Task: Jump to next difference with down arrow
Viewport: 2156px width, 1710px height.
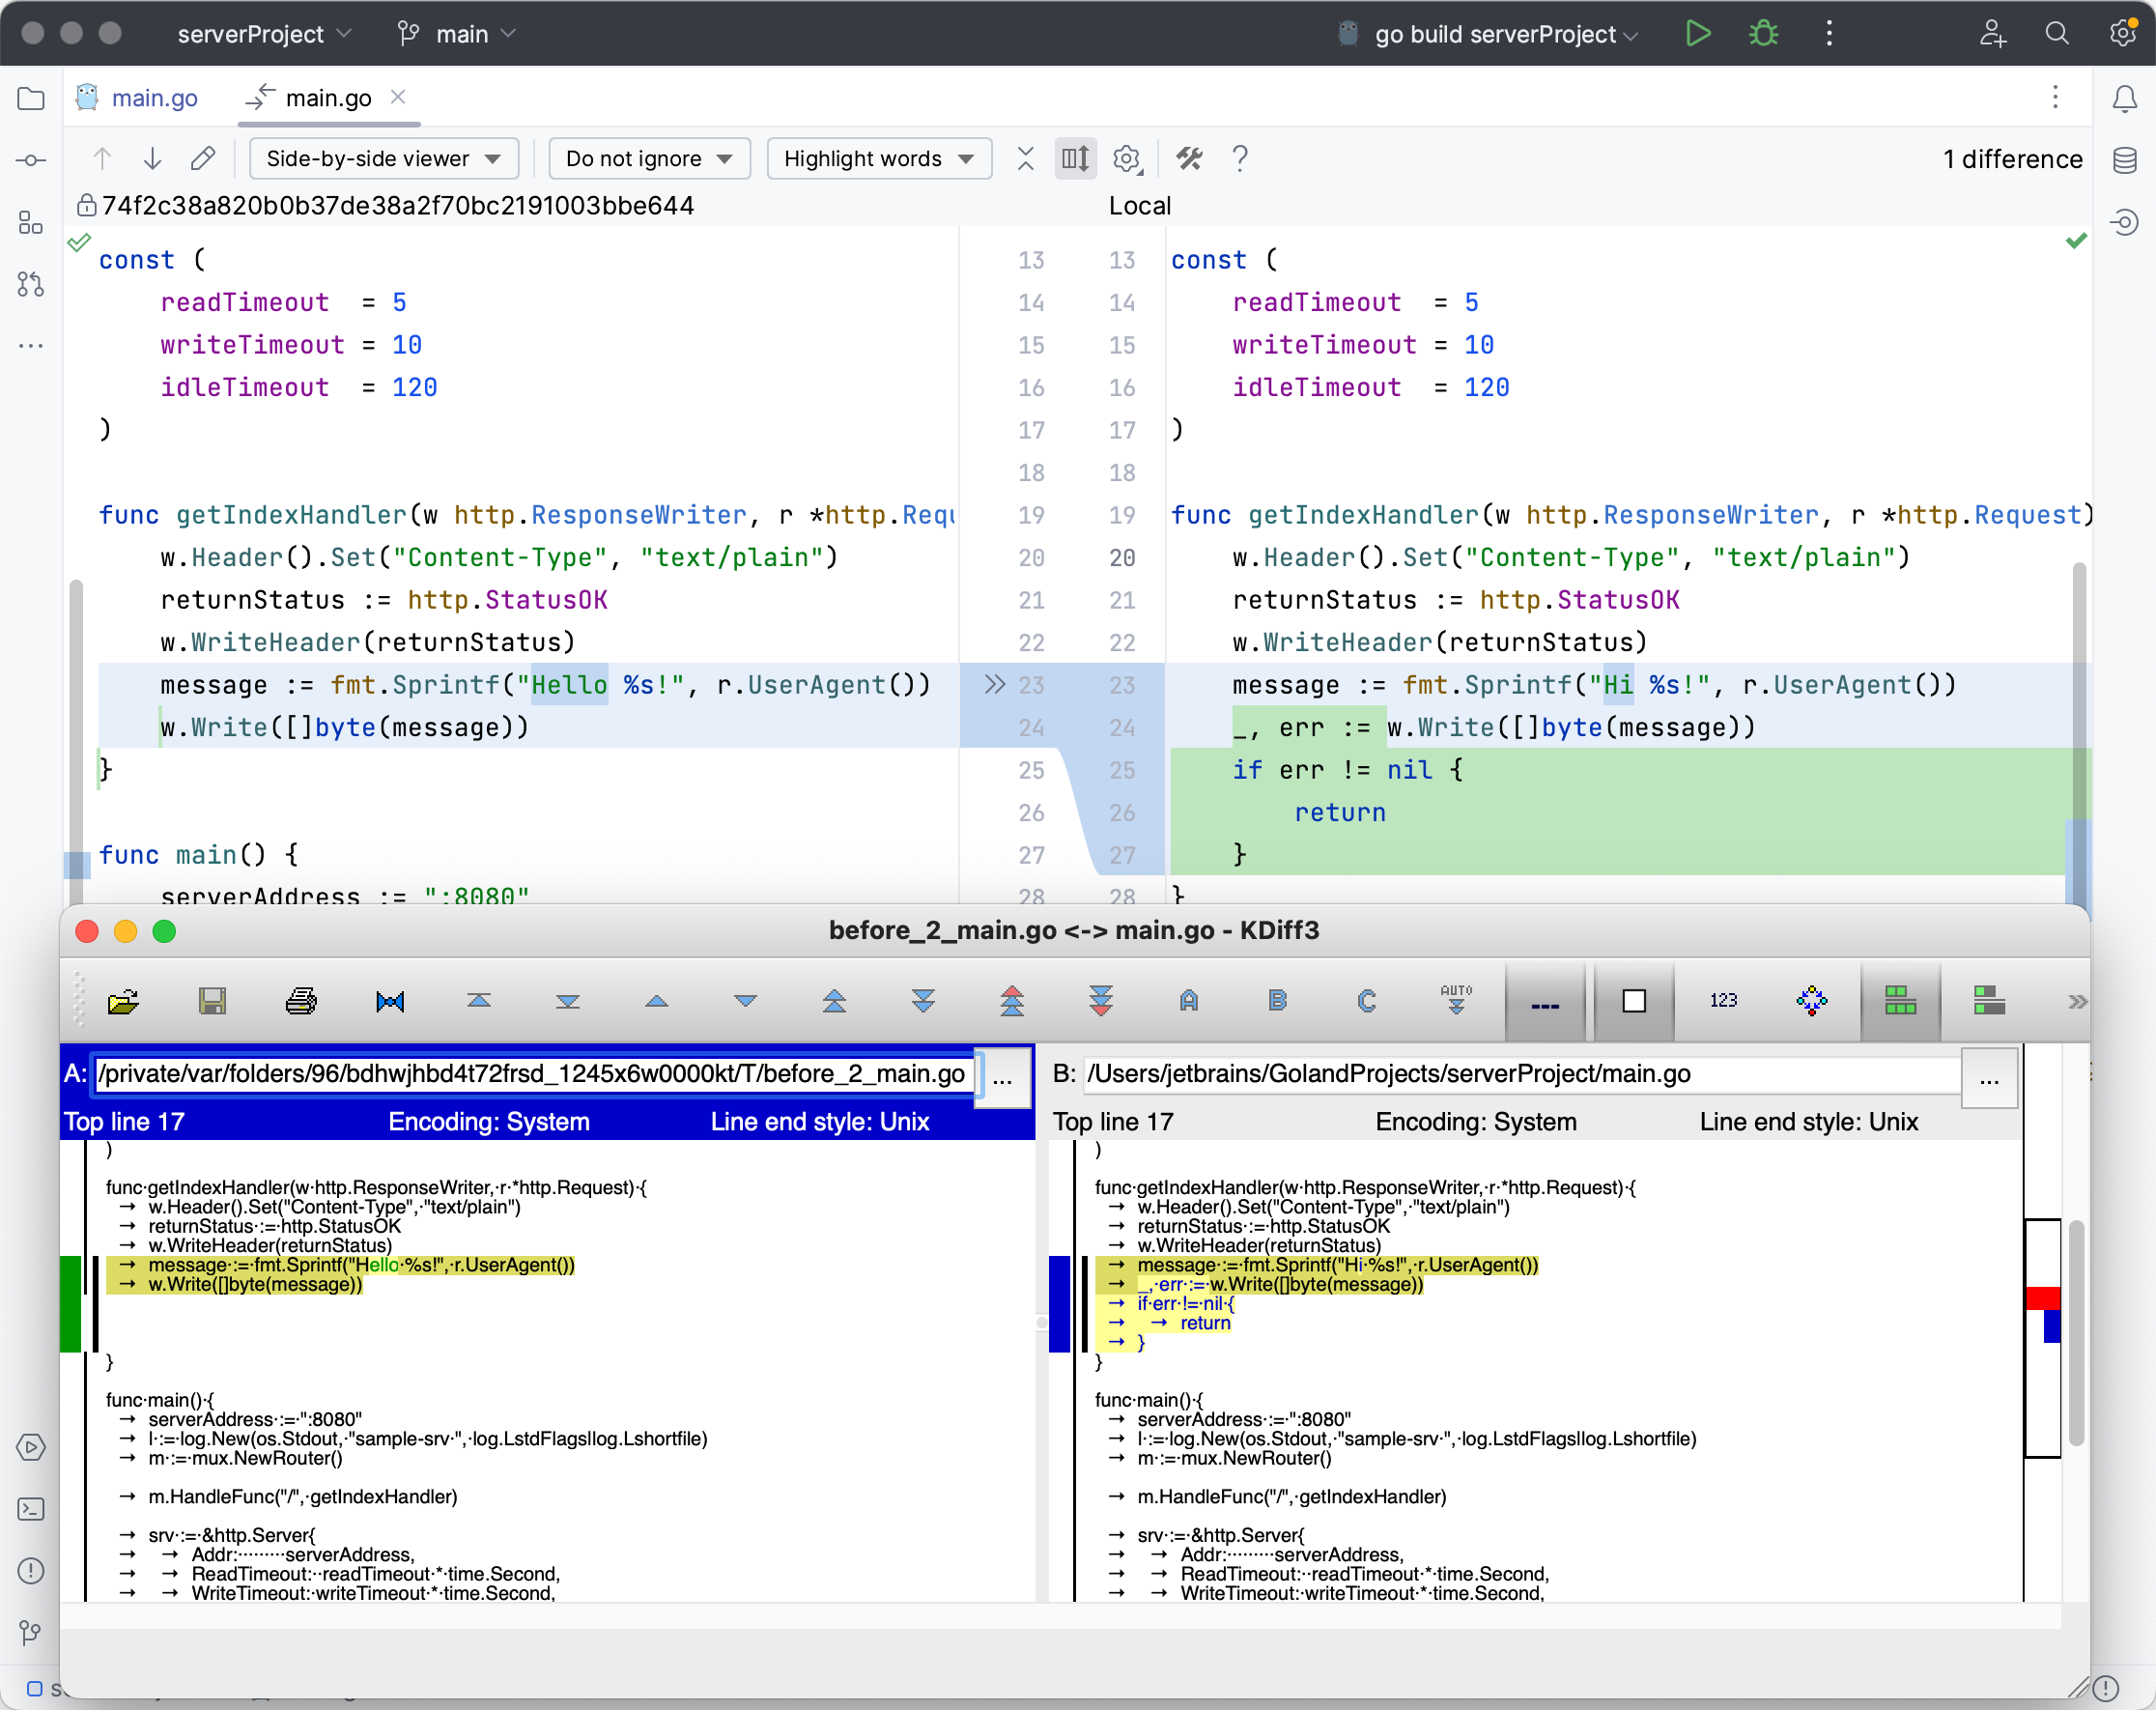Action: [152, 158]
